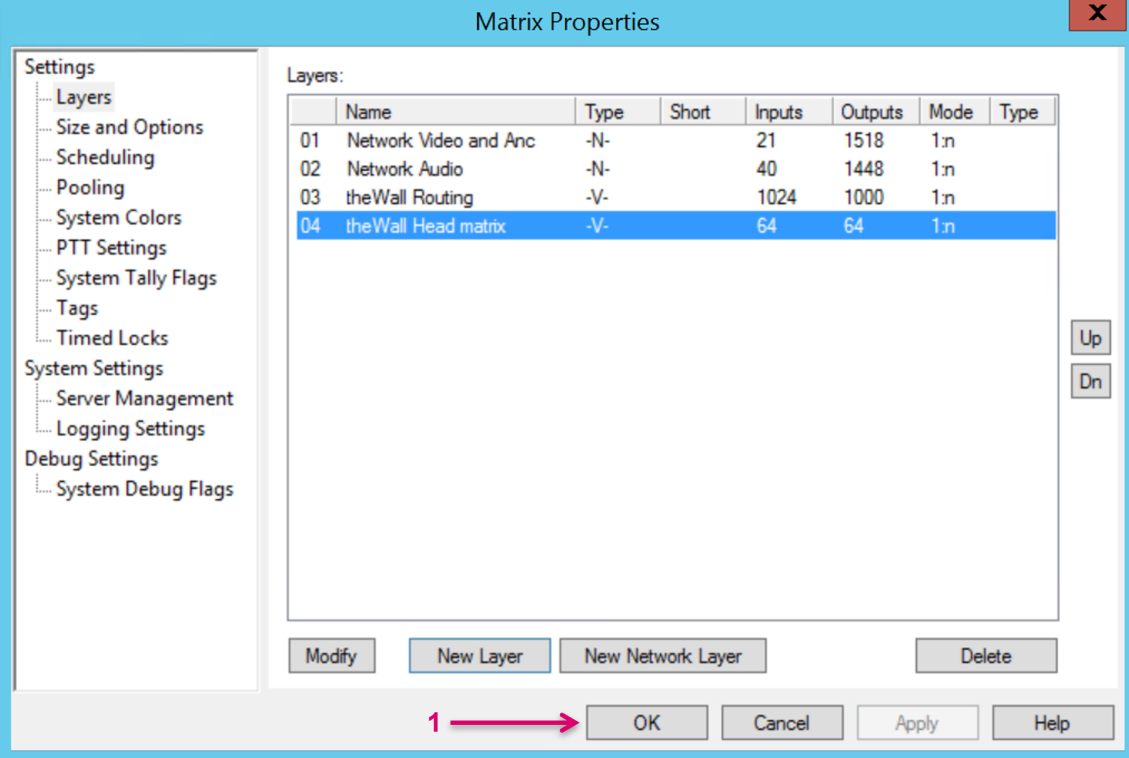The width and height of the screenshot is (1129, 758).
Task: Click the Modify button
Action: click(331, 656)
